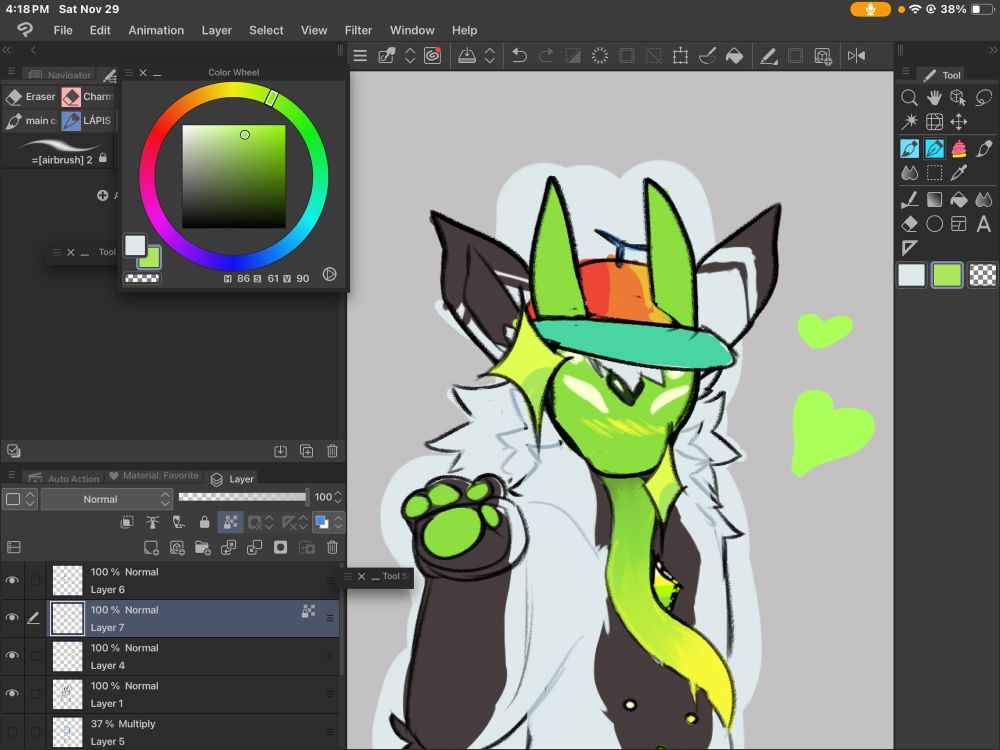Open layer palette color dropdown arrows

point(31,499)
